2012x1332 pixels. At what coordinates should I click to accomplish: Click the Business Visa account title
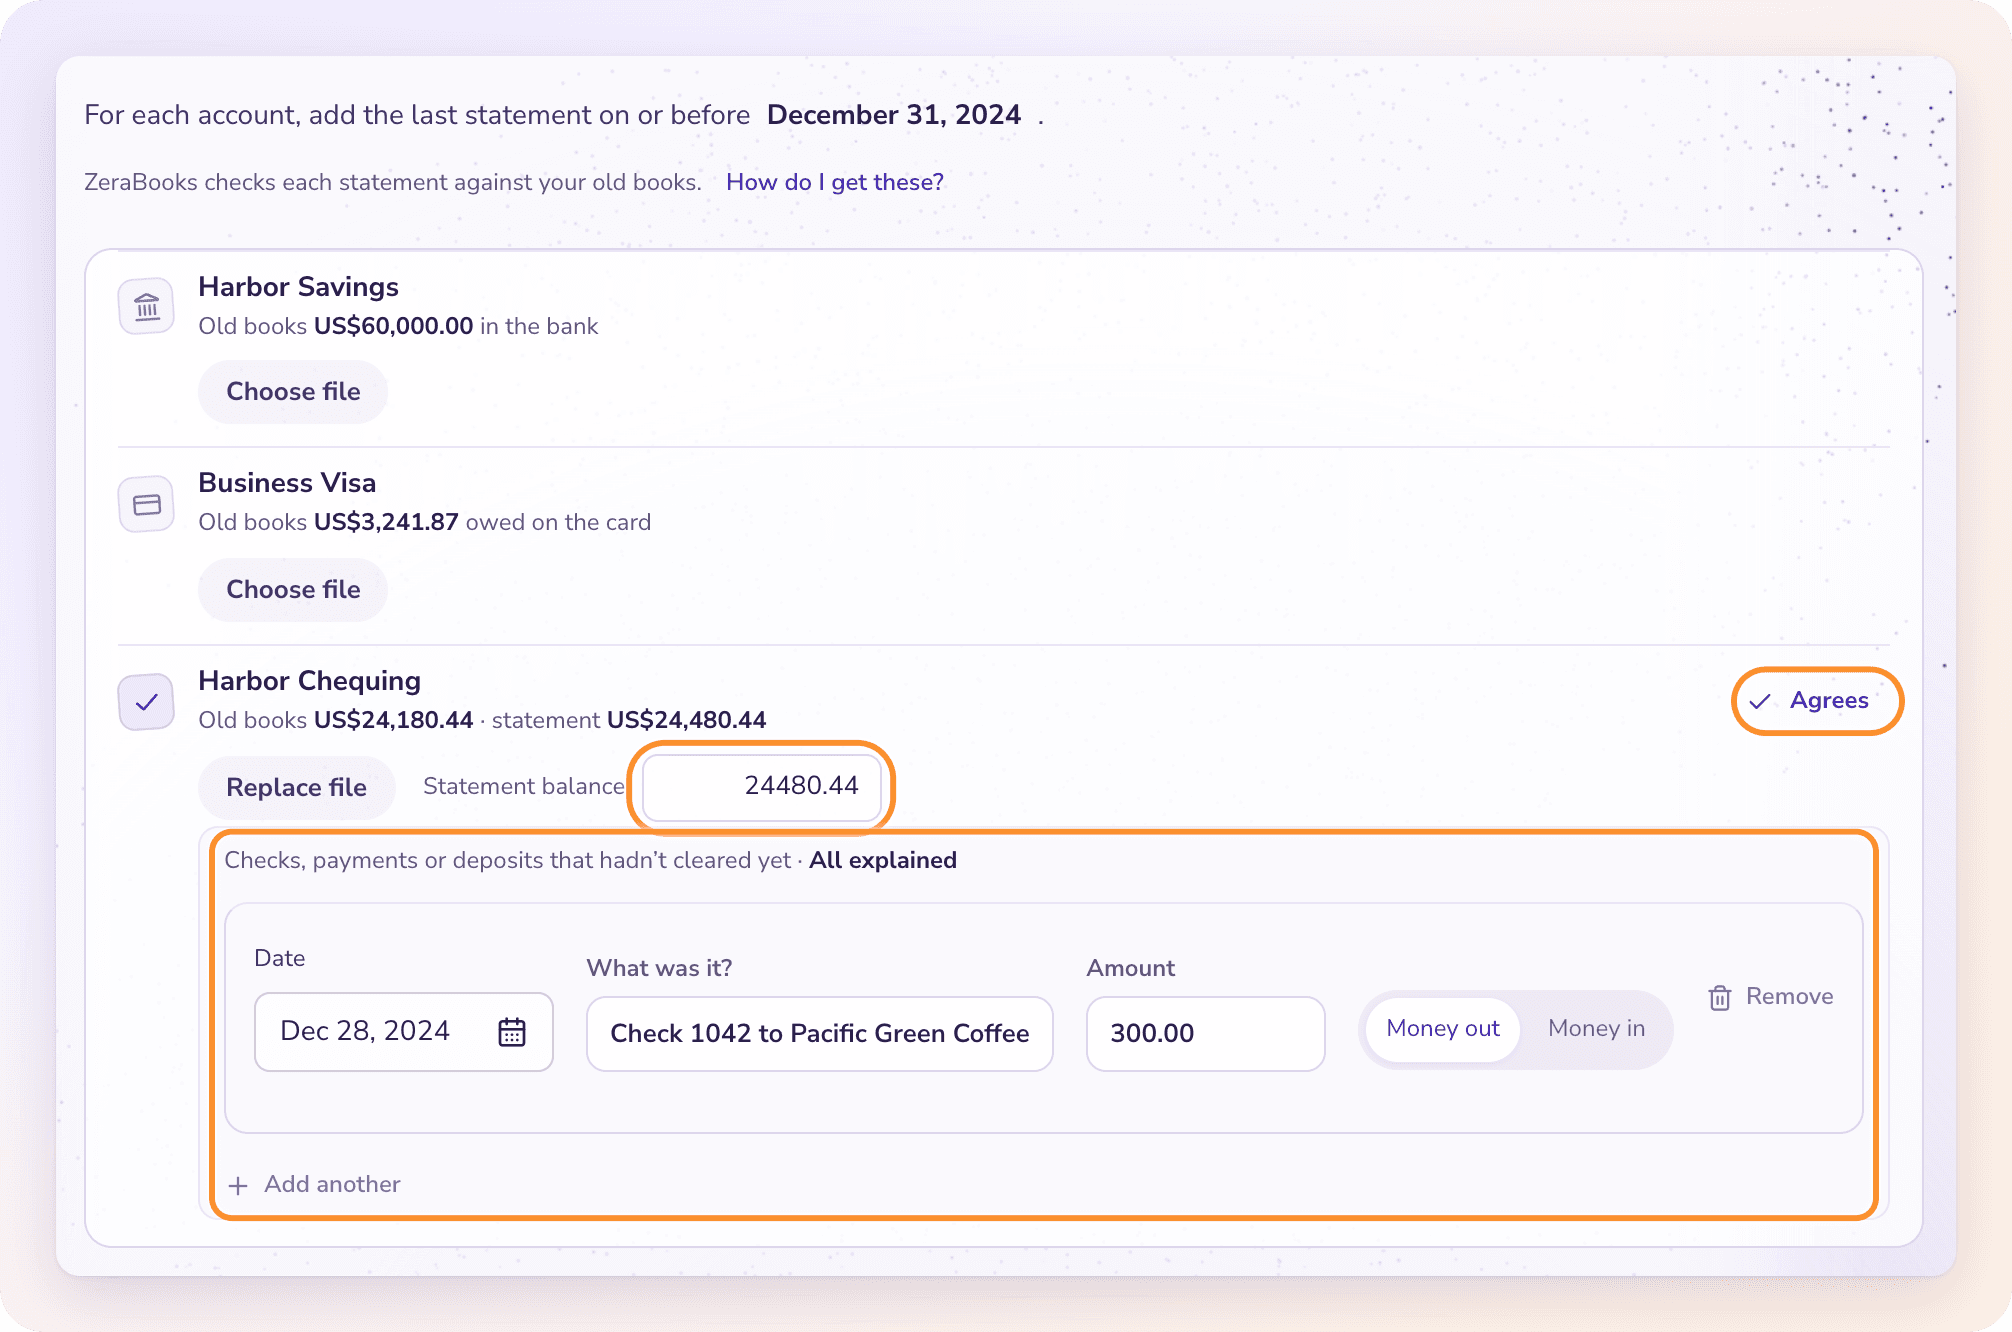pyautogui.click(x=287, y=483)
